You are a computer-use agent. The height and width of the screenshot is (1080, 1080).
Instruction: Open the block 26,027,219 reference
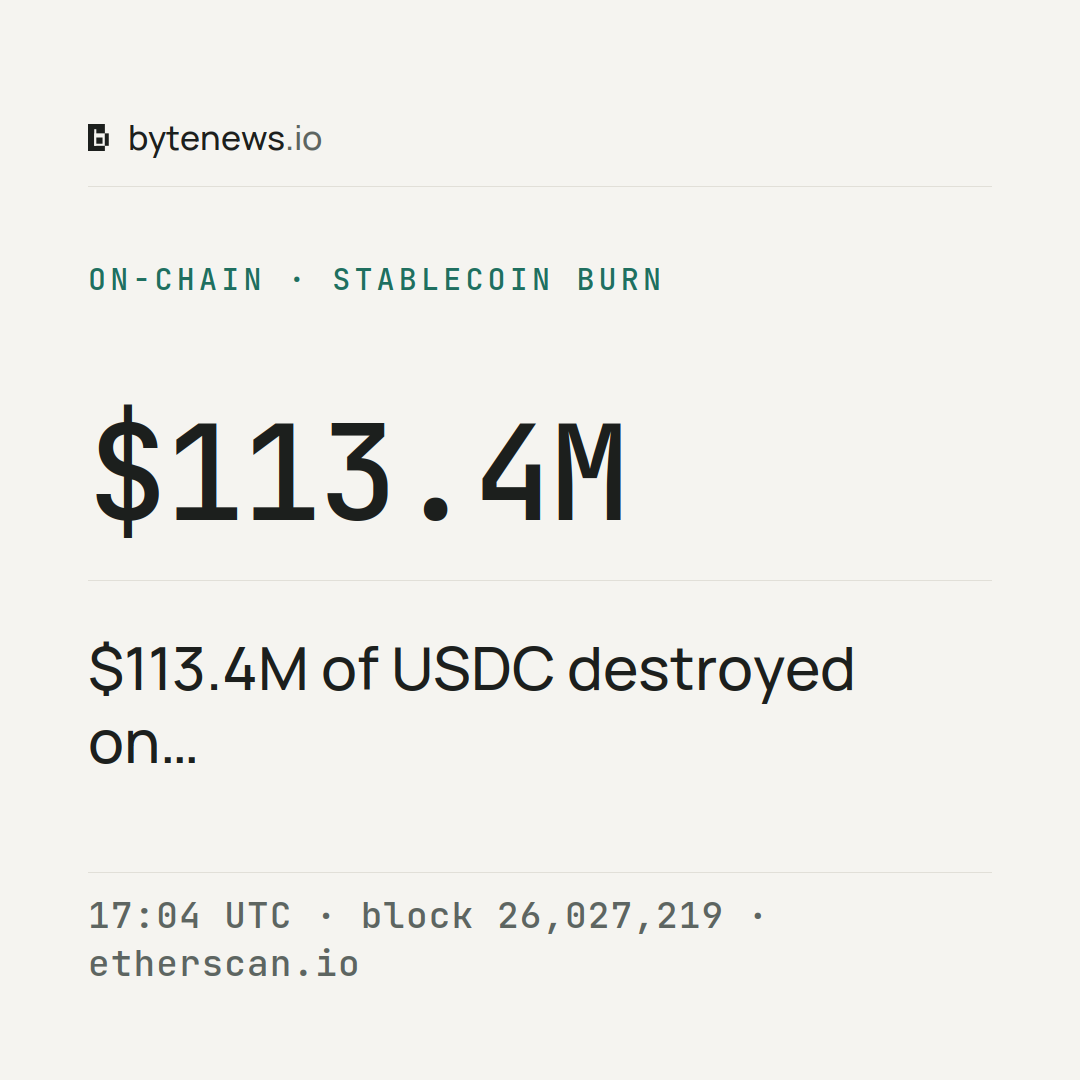point(542,916)
